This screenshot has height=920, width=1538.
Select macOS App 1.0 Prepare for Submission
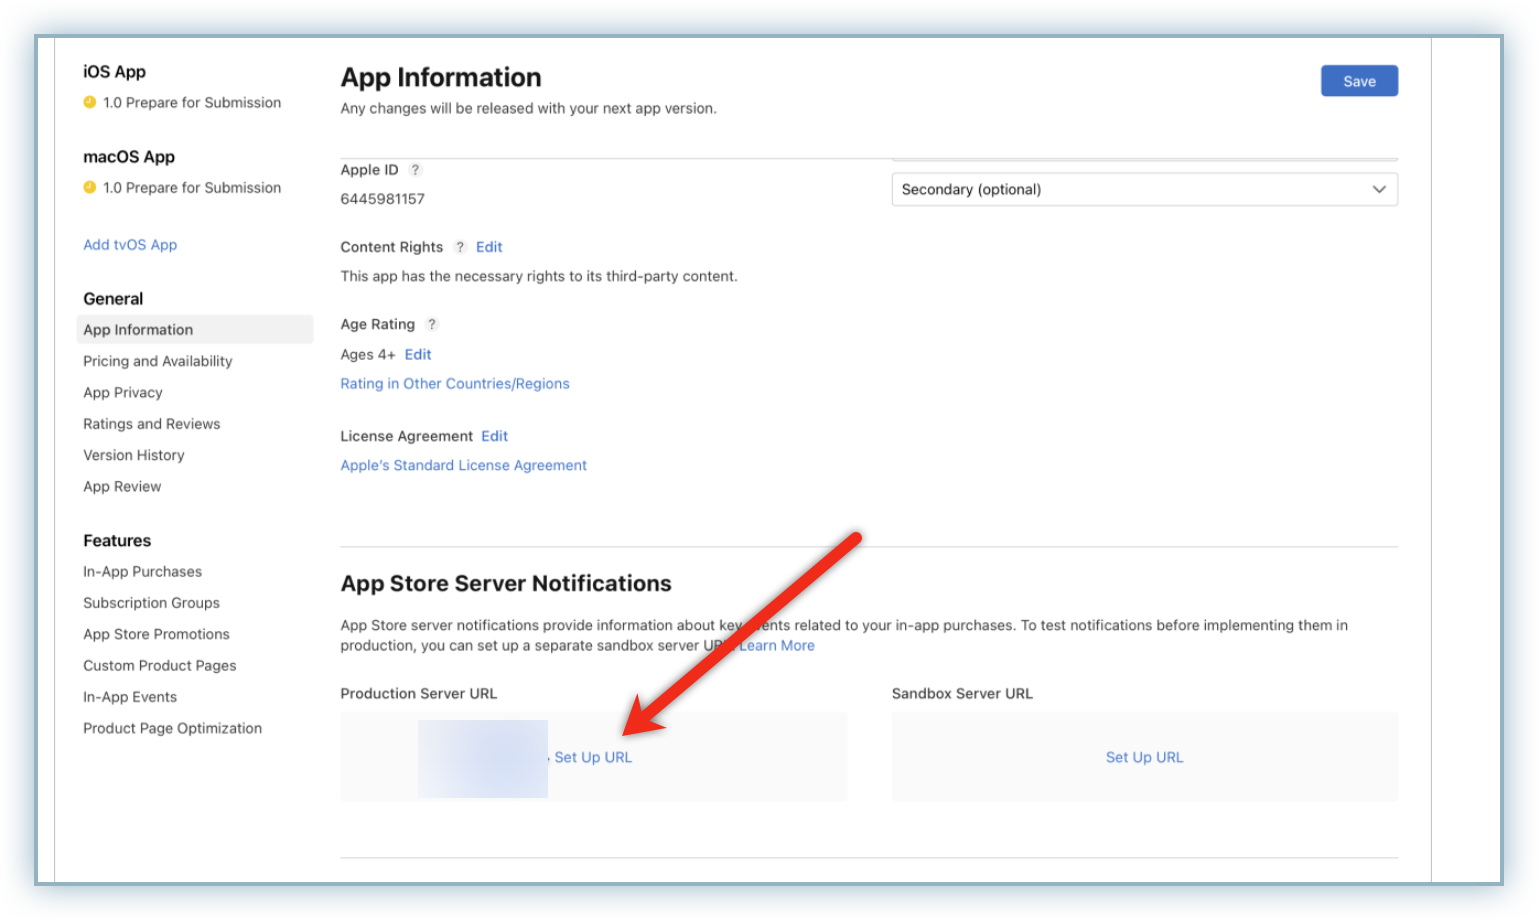point(191,187)
